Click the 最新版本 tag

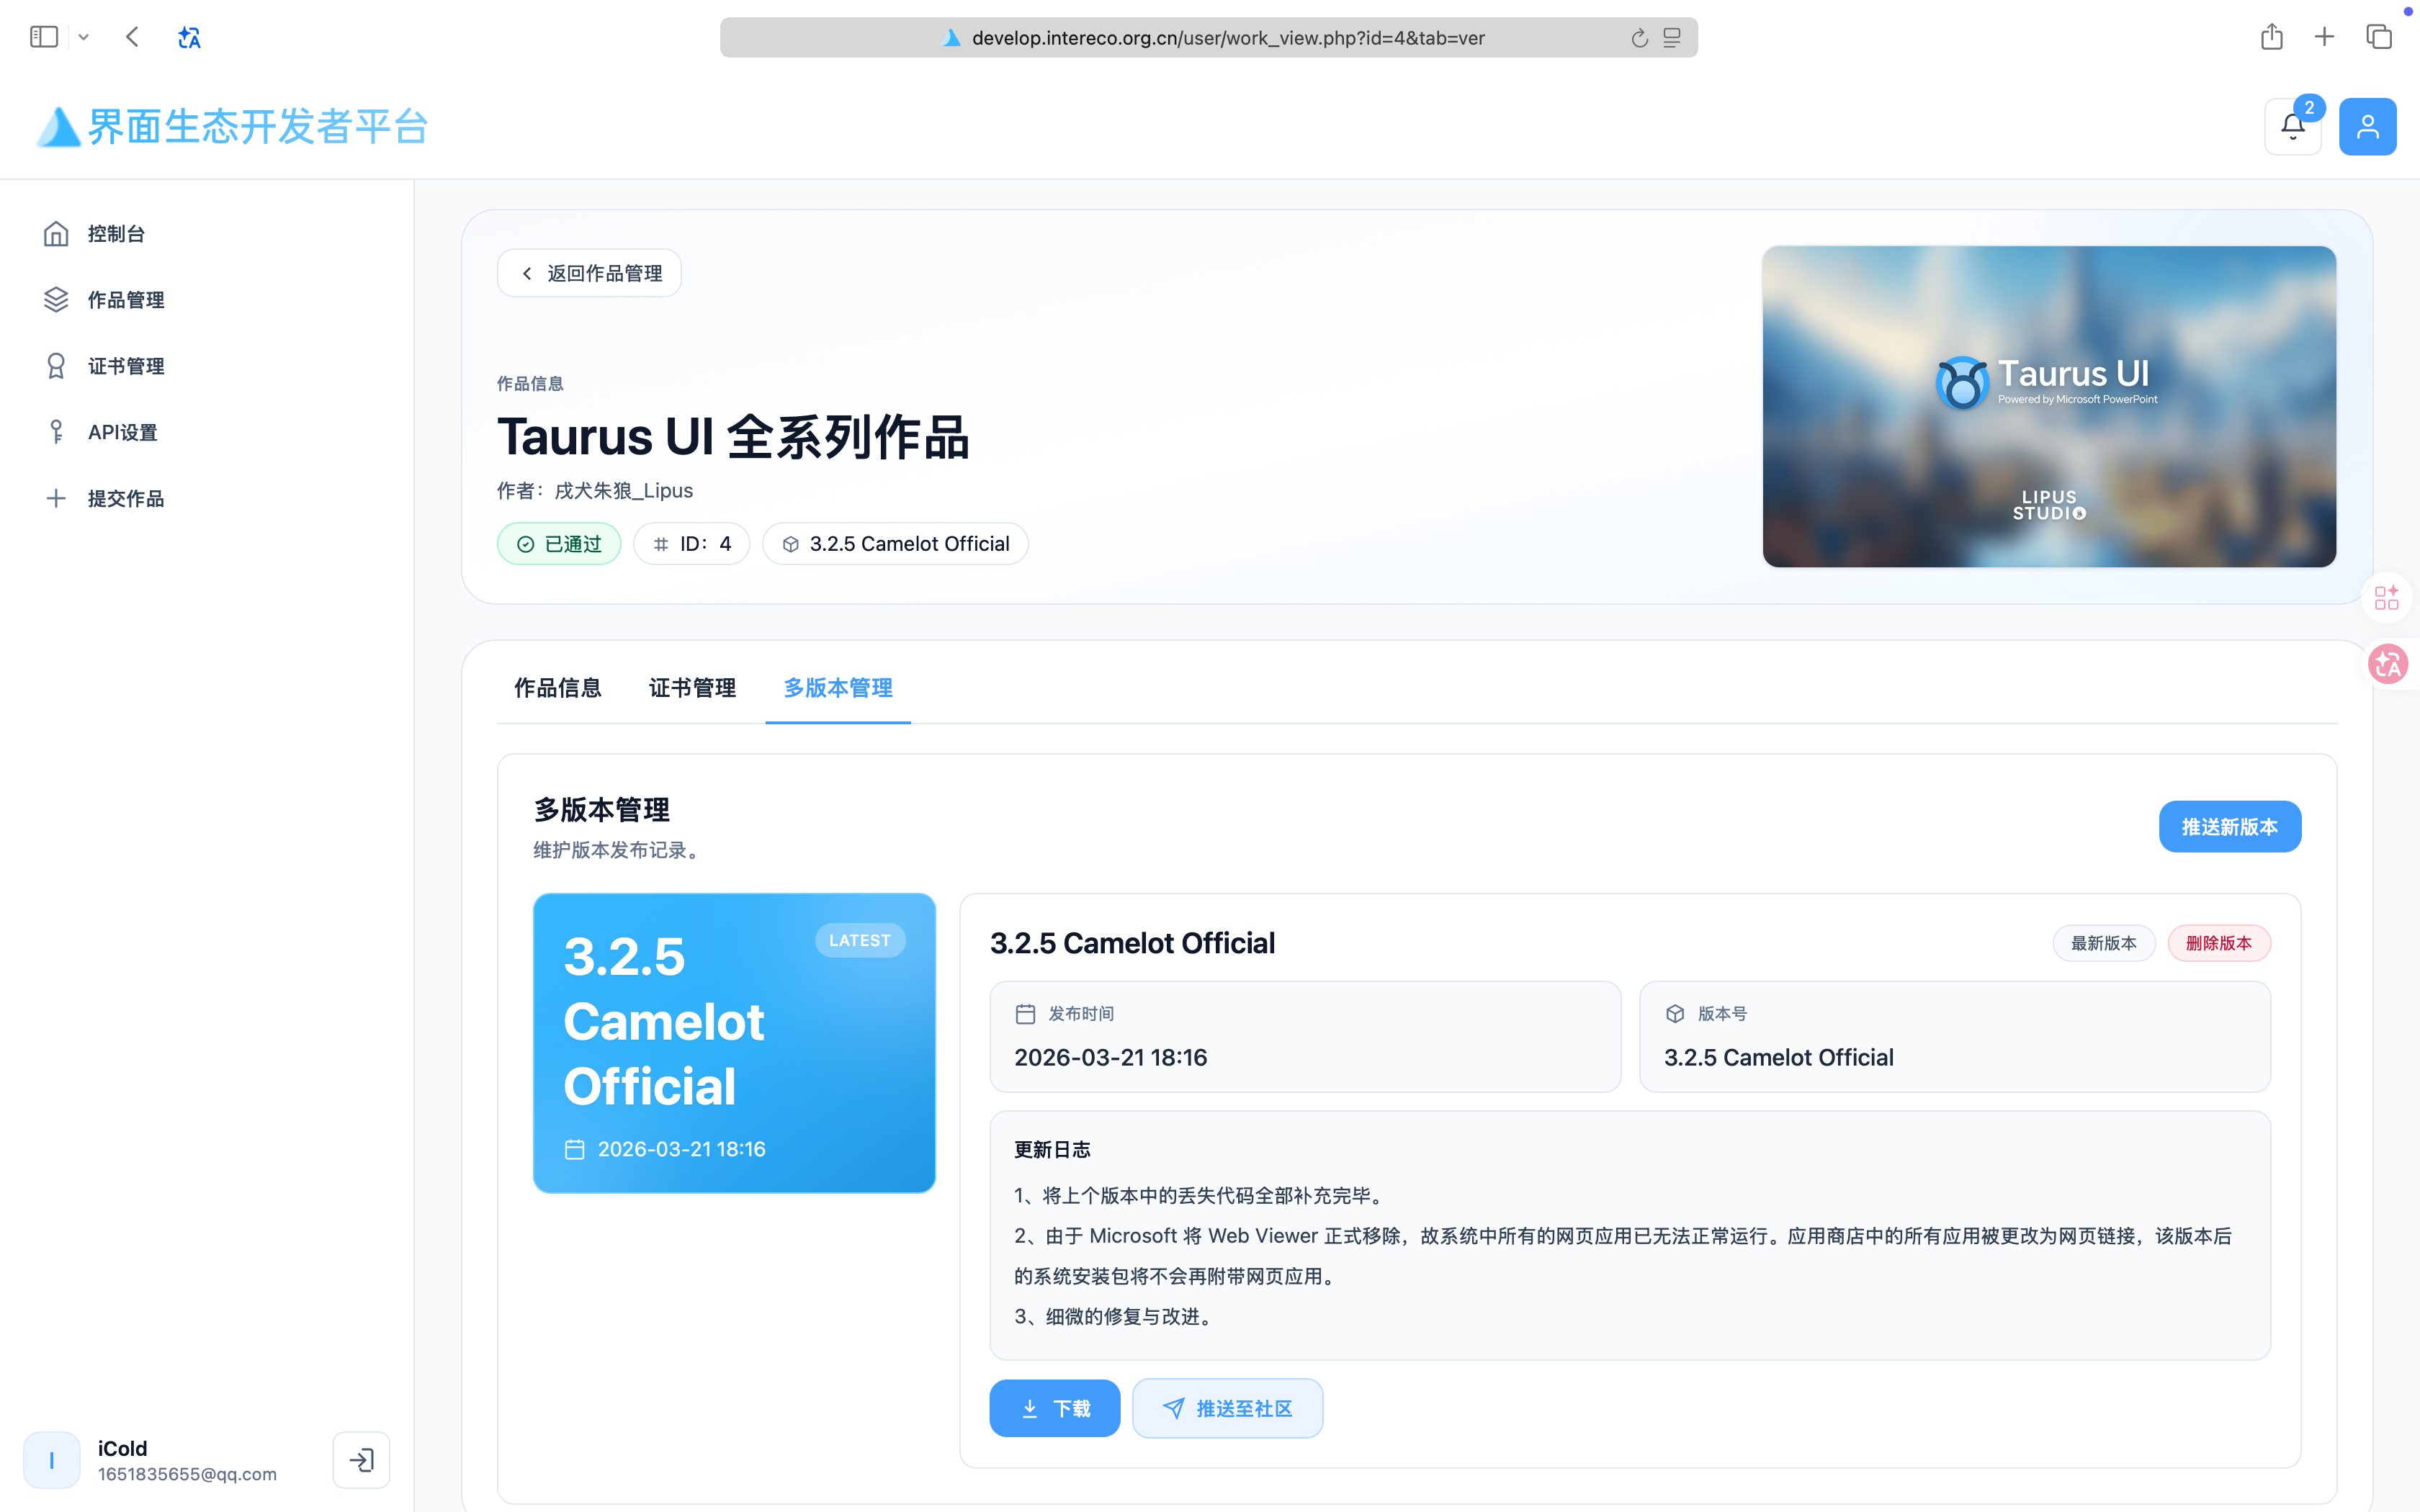[x=2103, y=943]
